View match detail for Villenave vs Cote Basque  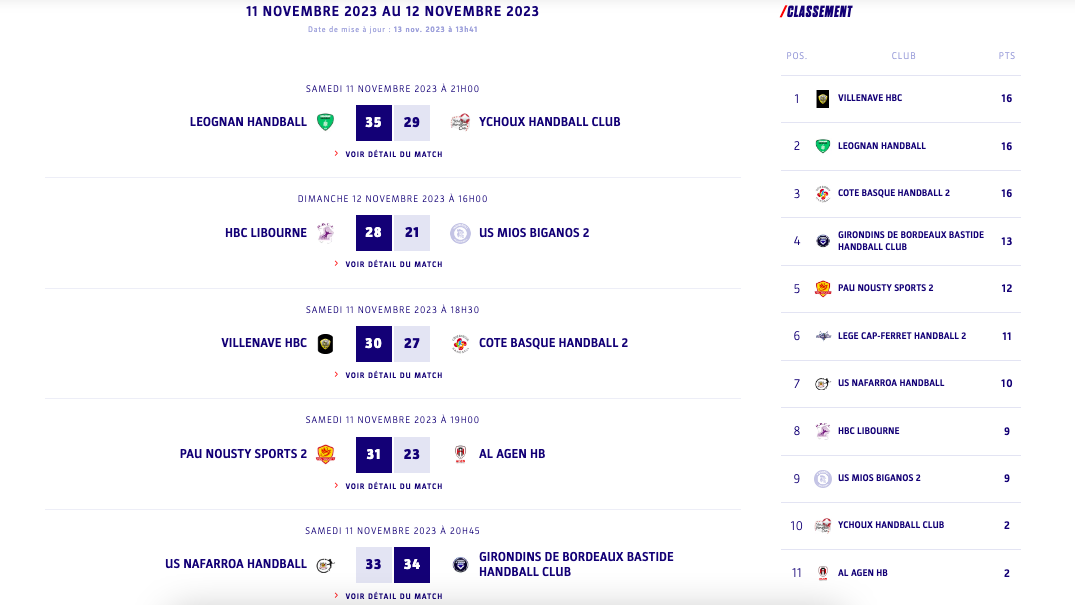tap(393, 375)
